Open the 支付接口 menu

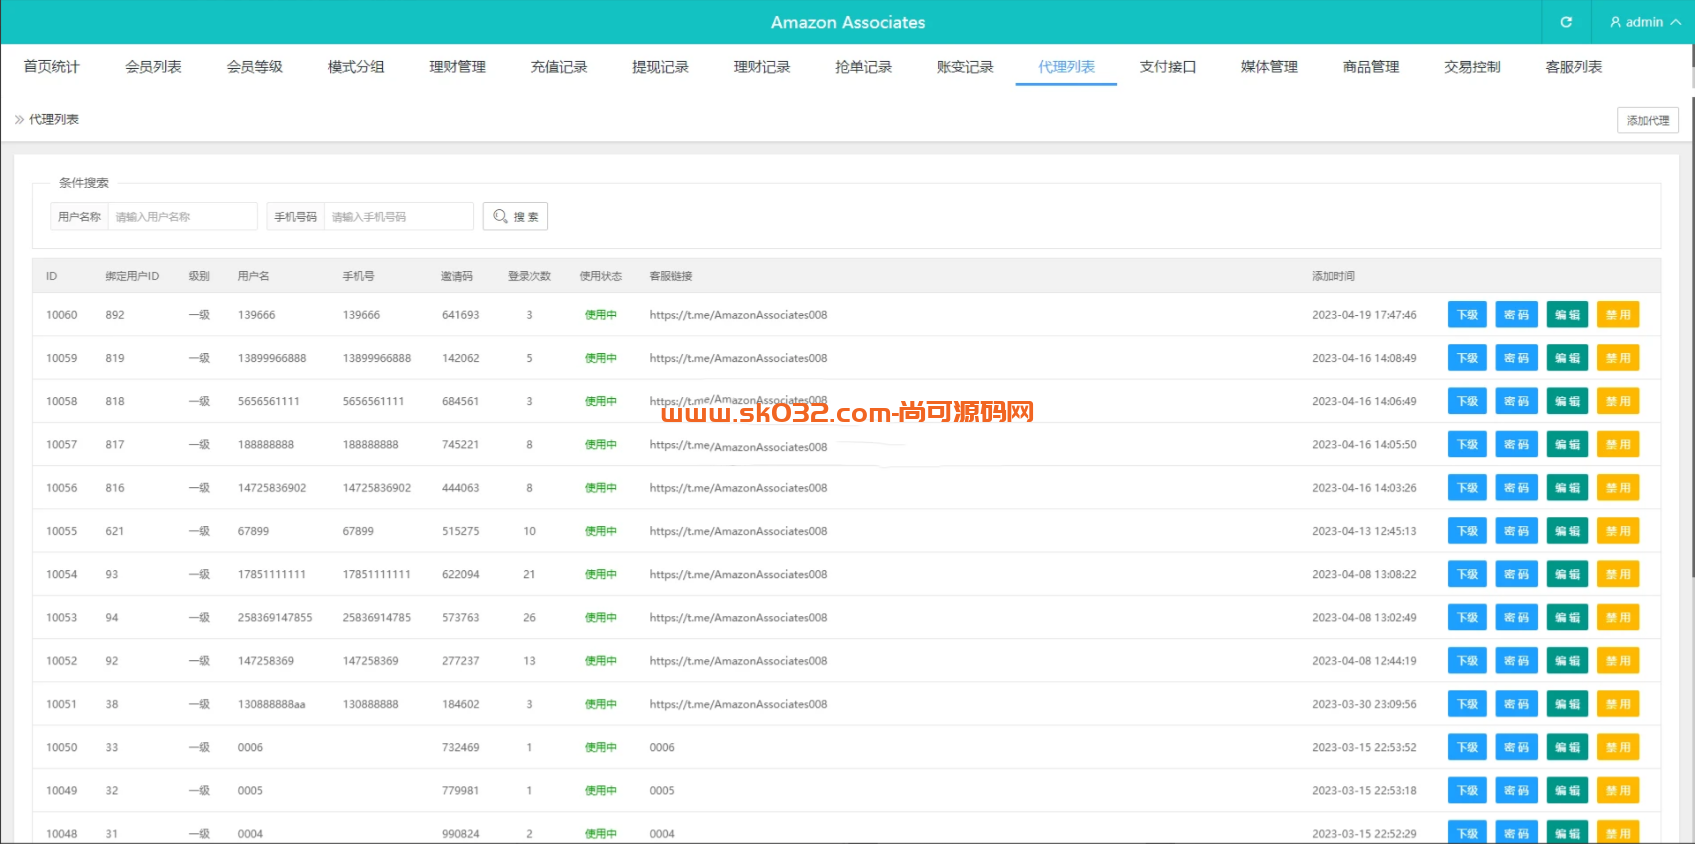[x=1168, y=66]
